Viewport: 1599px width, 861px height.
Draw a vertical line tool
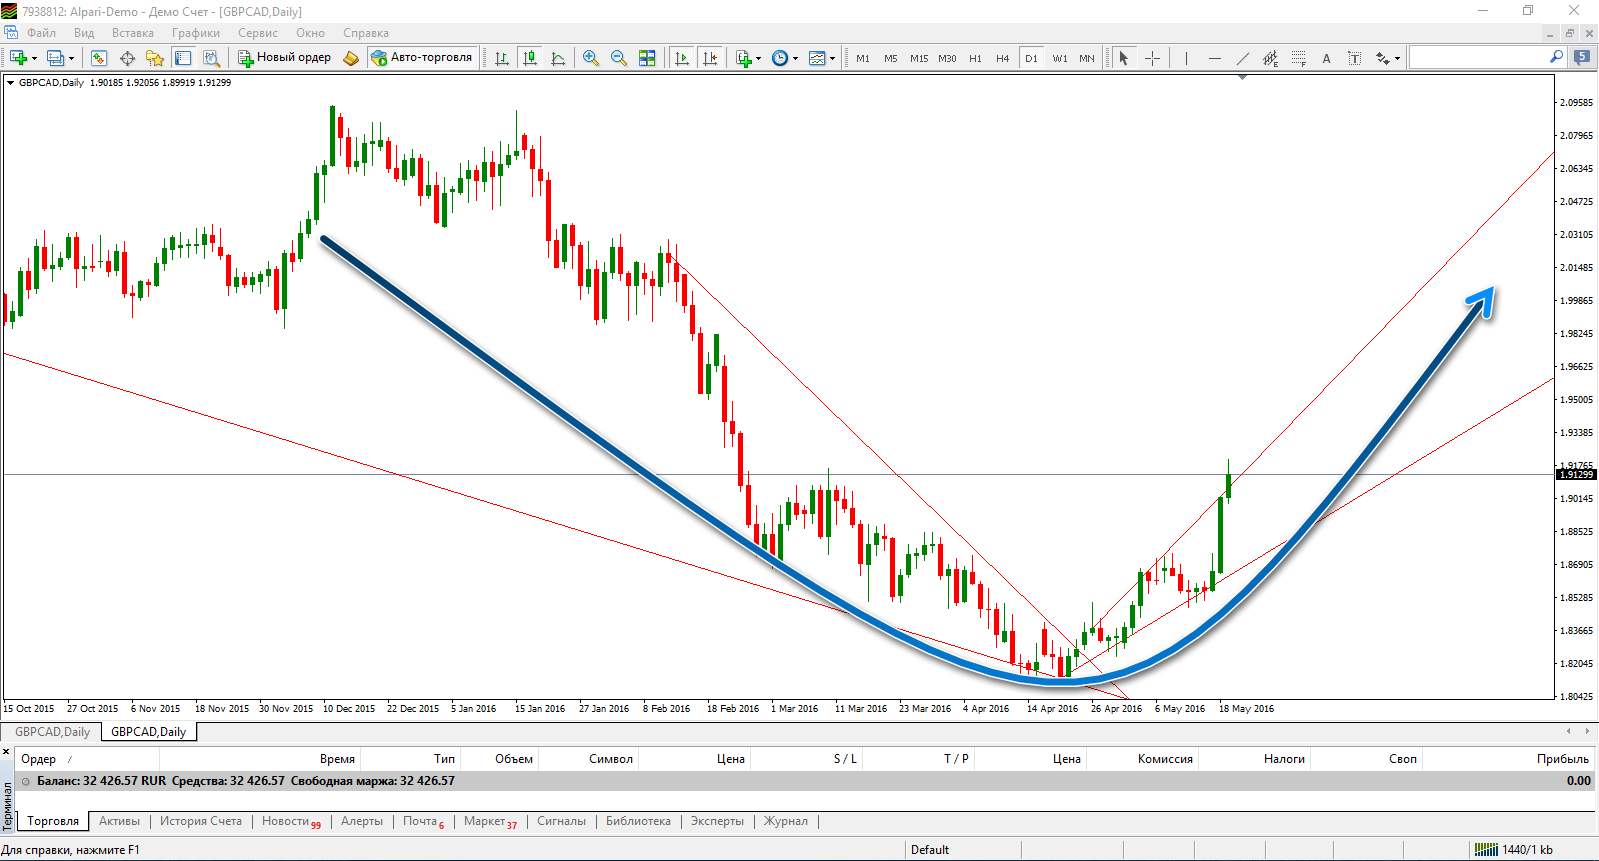click(1186, 58)
